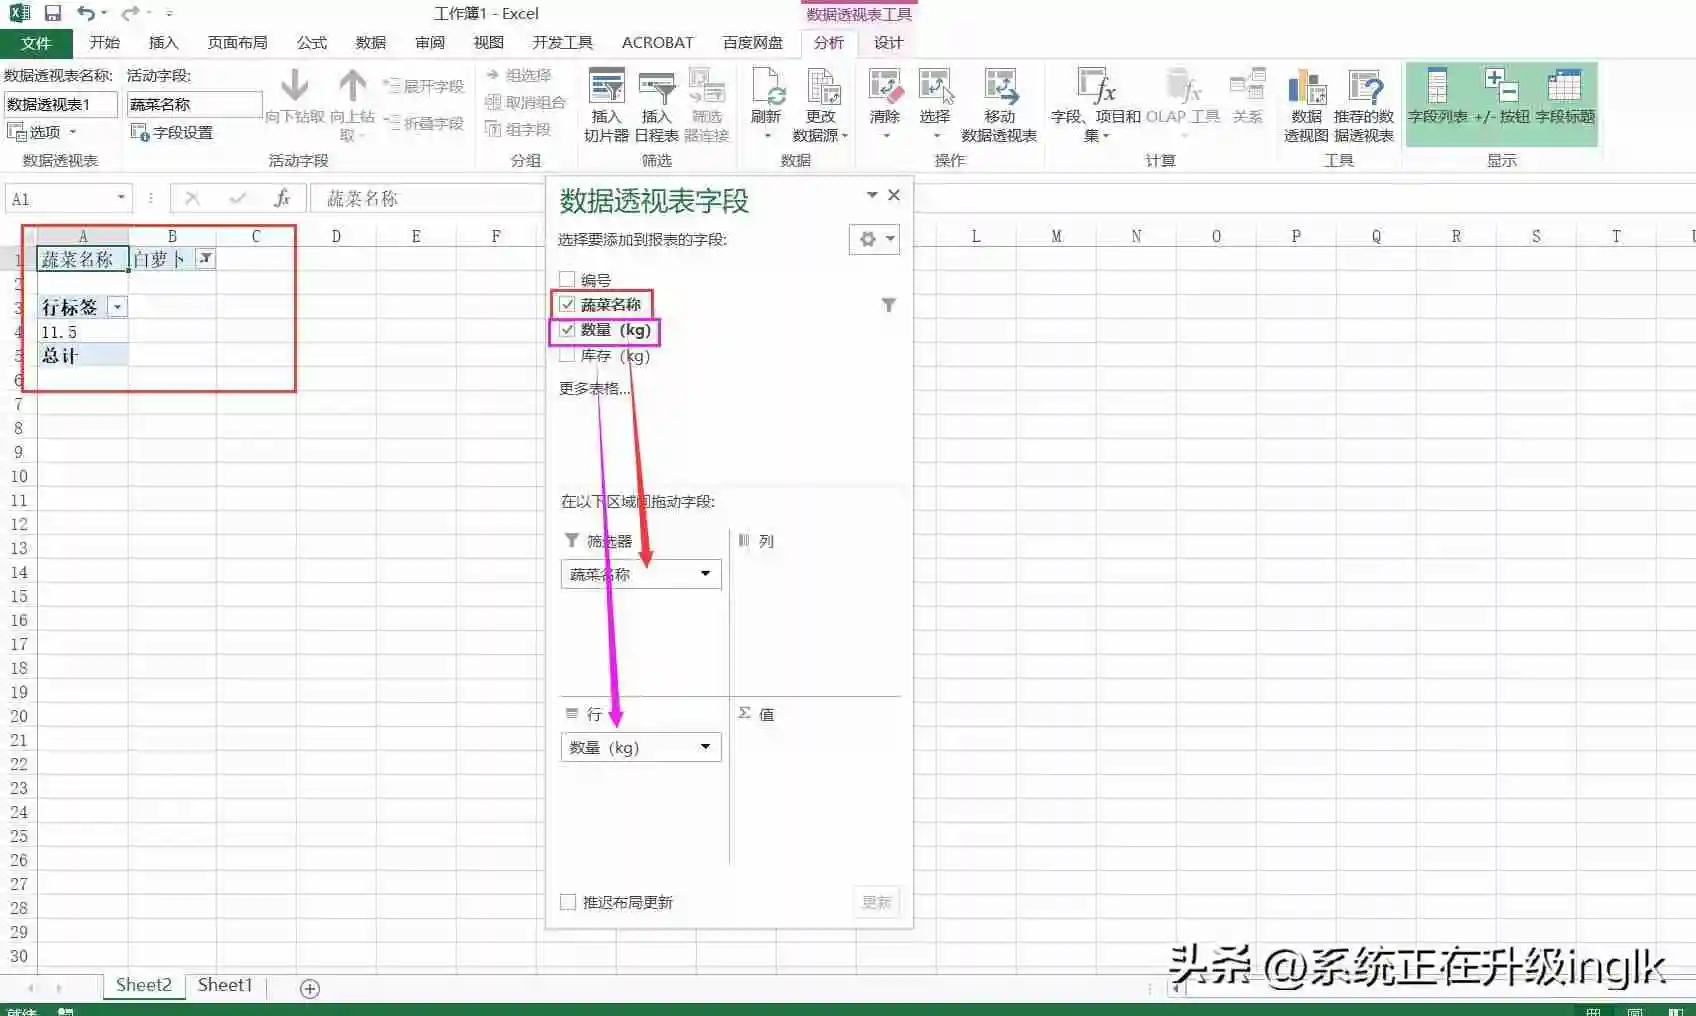This screenshot has width=1696, height=1016.
Task: Open 蔬菜名称 dropdown in filter area
Action: tap(705, 574)
